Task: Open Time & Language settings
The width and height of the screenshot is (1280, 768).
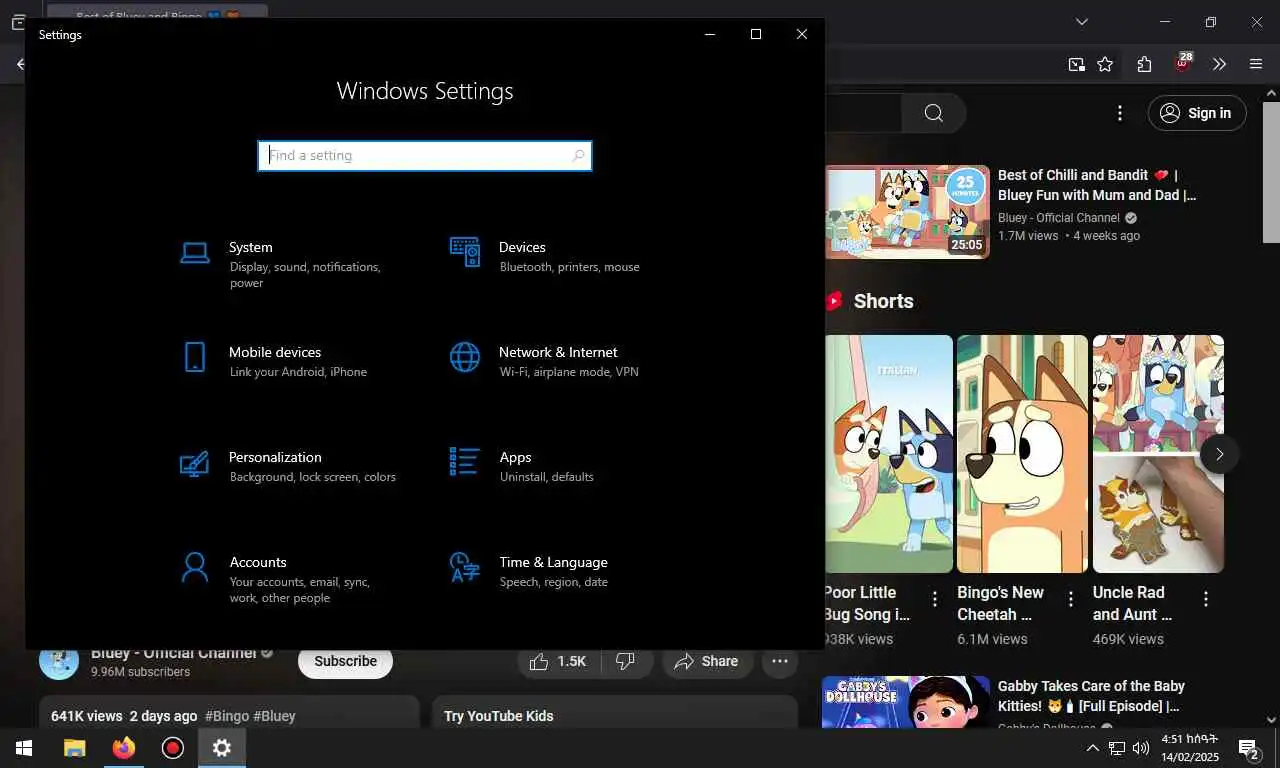Action: [560, 571]
